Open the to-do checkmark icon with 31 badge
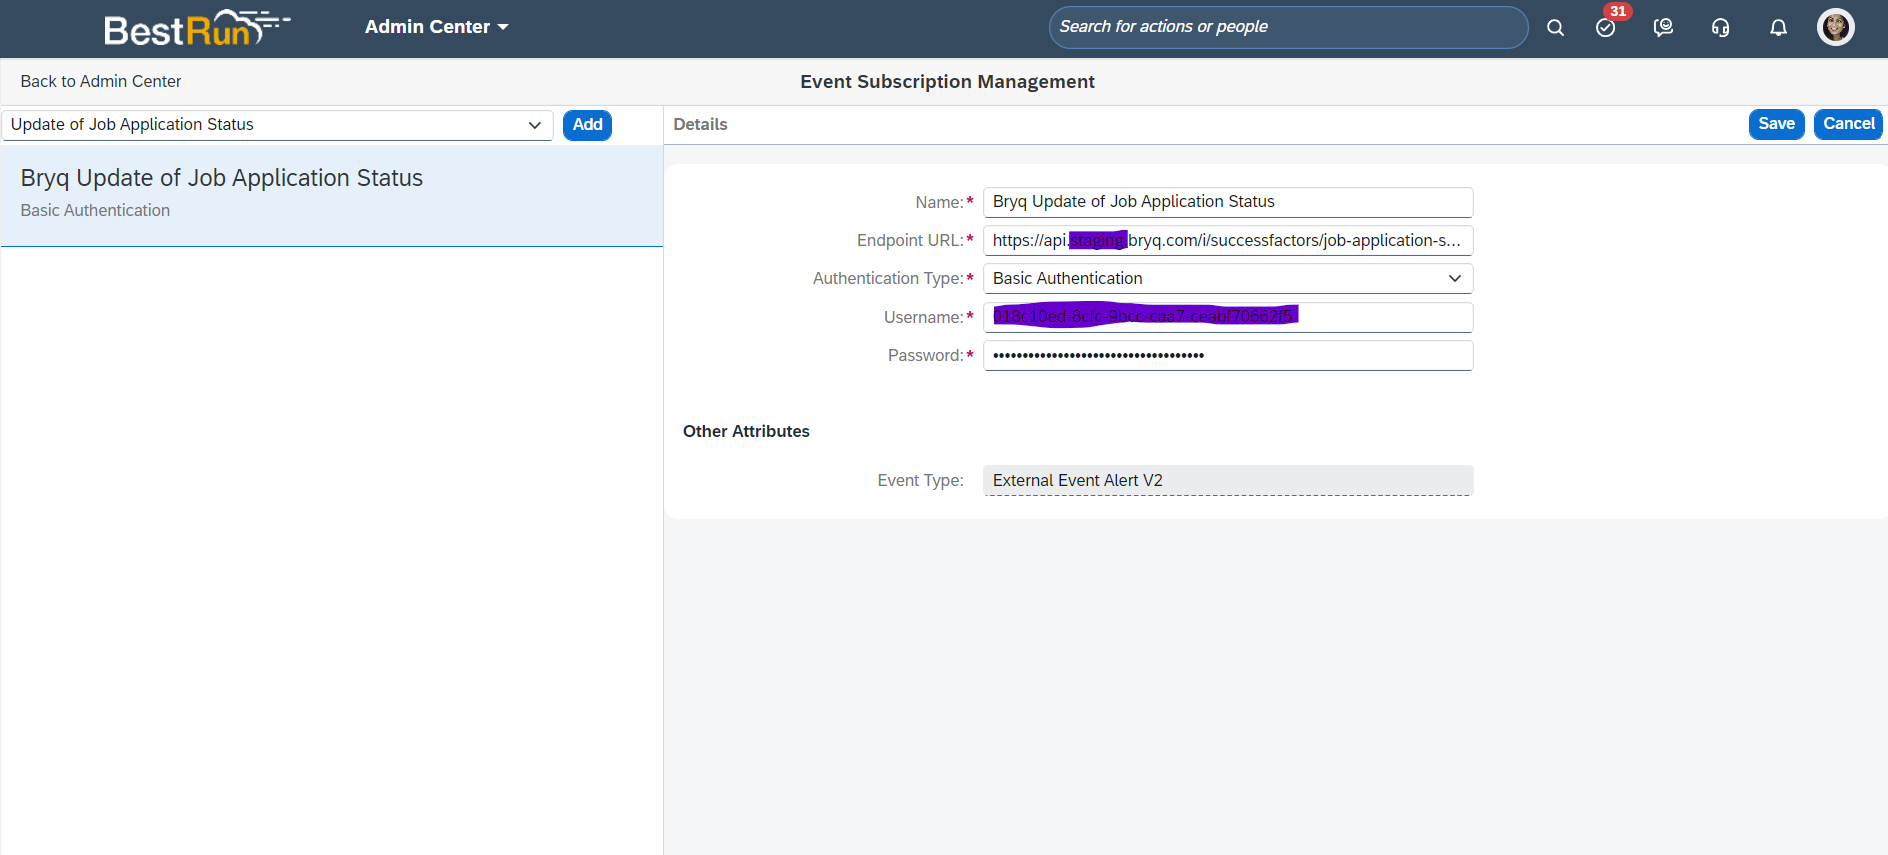The height and width of the screenshot is (855, 1888). coord(1606,28)
